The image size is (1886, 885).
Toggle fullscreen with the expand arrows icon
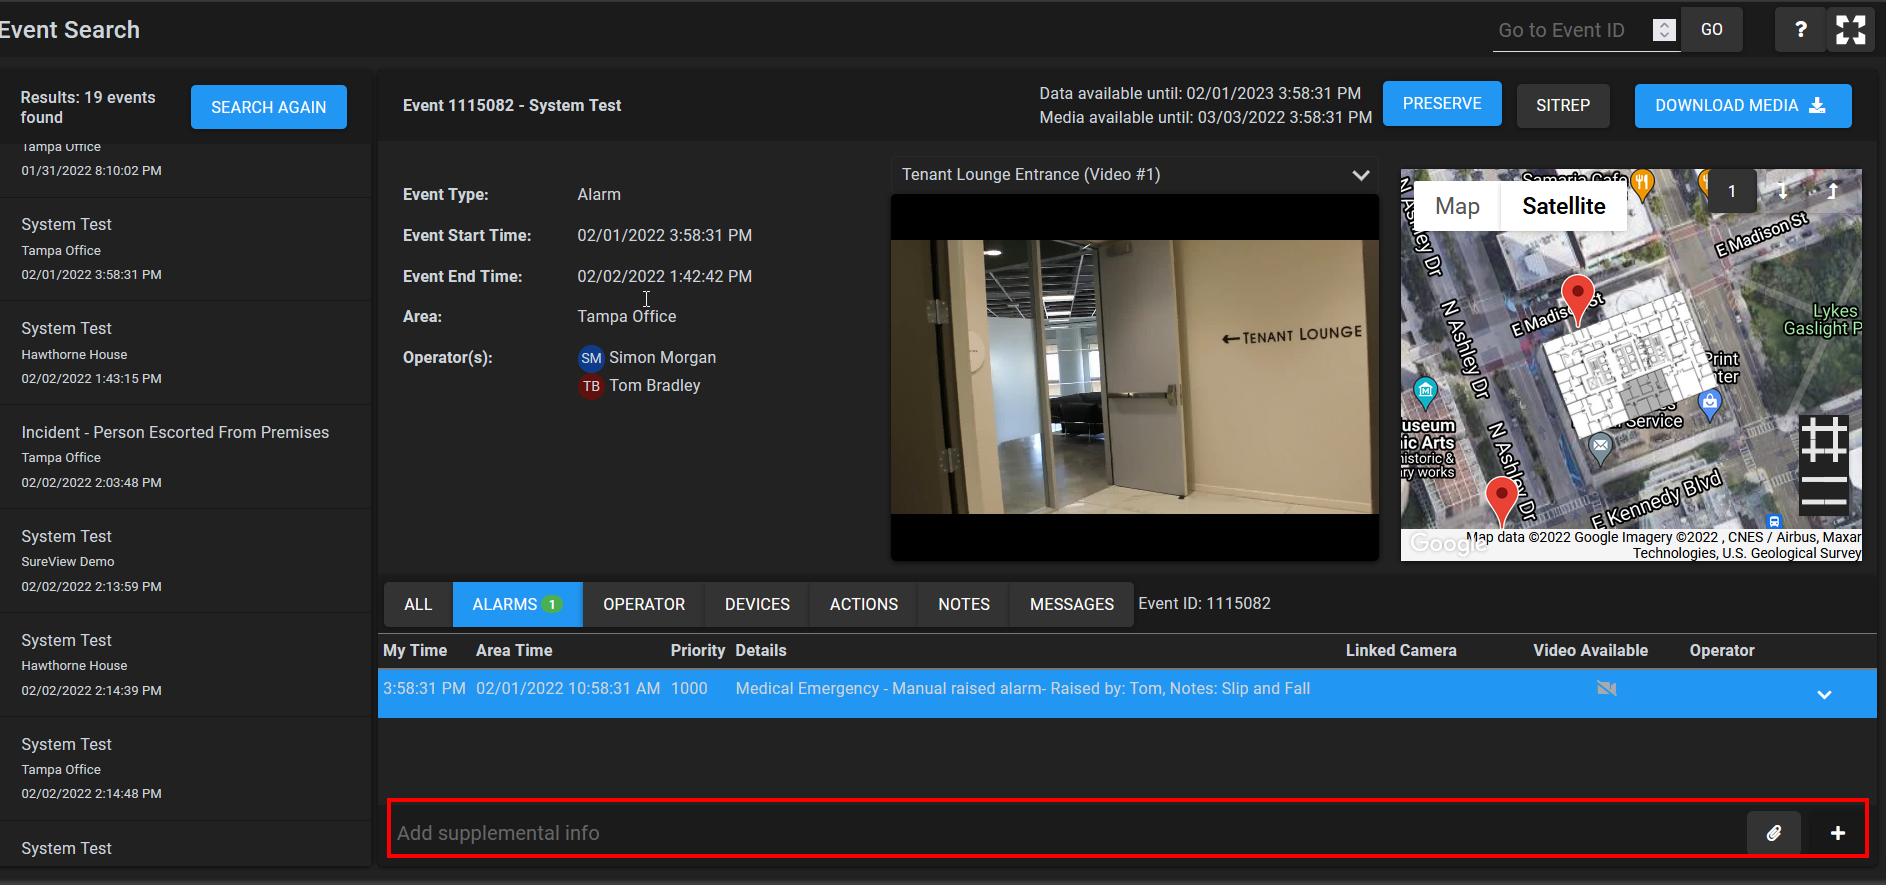coord(1850,30)
